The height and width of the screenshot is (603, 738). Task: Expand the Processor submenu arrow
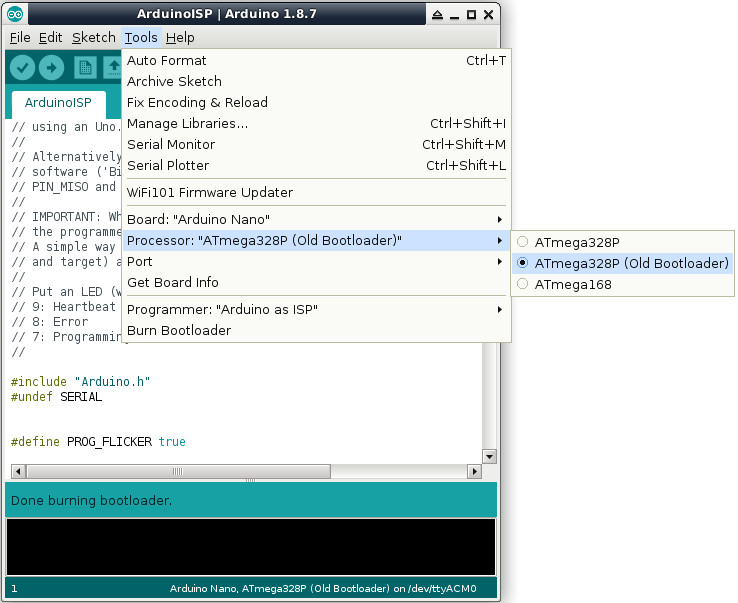click(499, 241)
